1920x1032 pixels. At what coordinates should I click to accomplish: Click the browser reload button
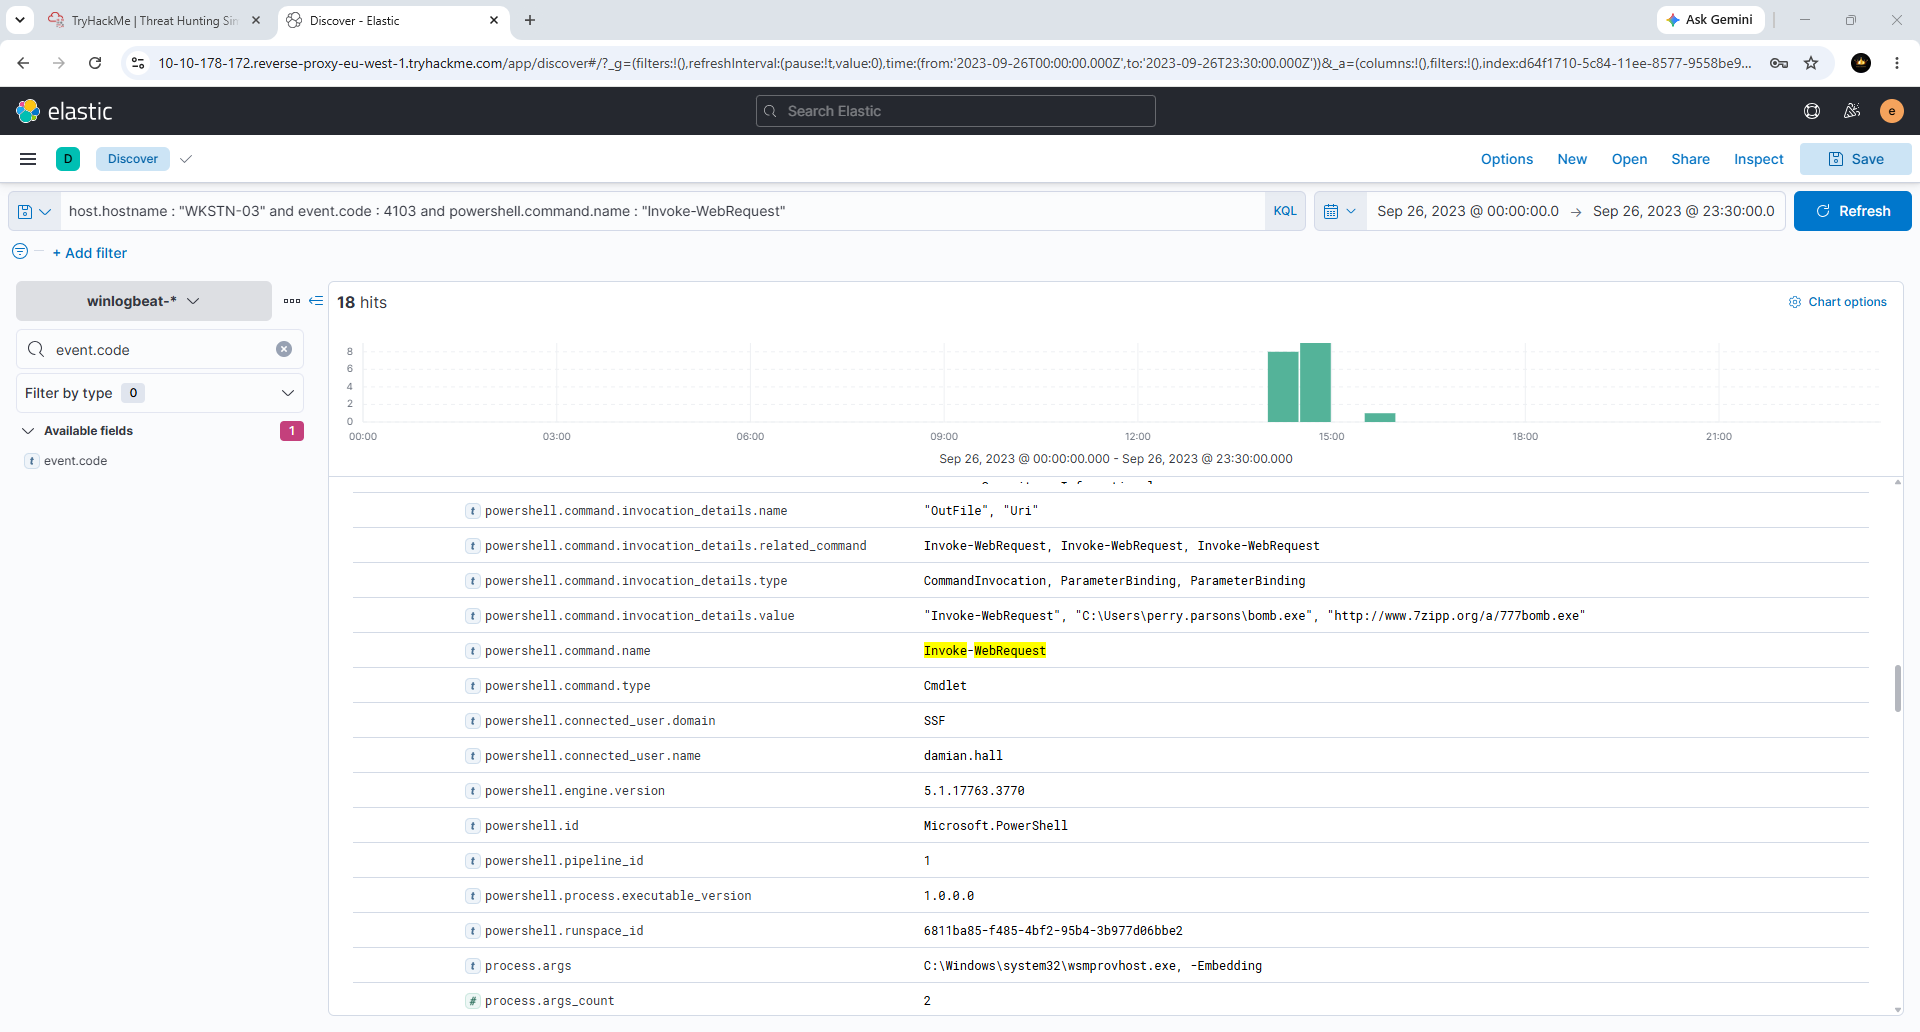(x=95, y=63)
